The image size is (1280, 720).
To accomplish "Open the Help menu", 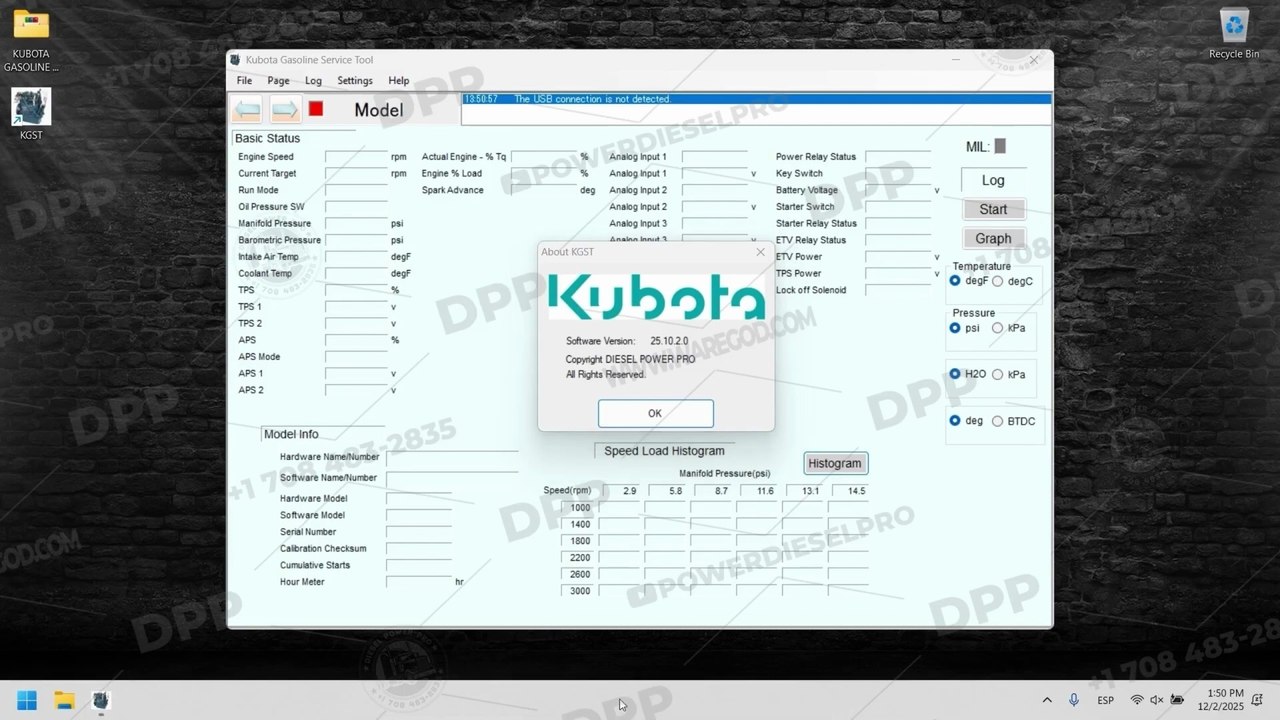I will coord(399,81).
